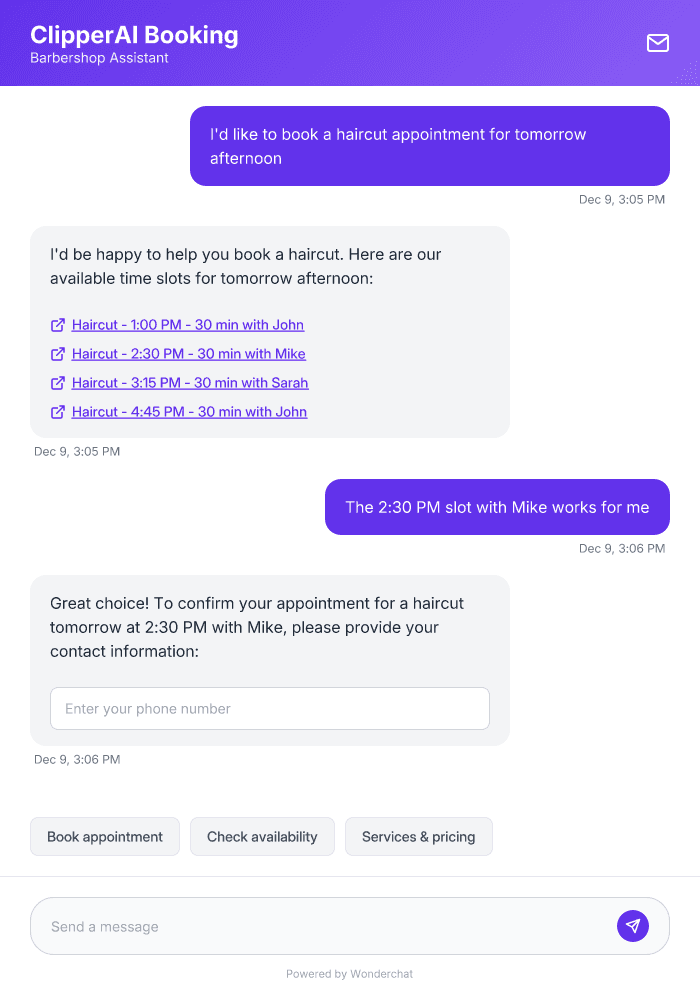Click the external-link icon beside the 3:15 PM slot

58,383
